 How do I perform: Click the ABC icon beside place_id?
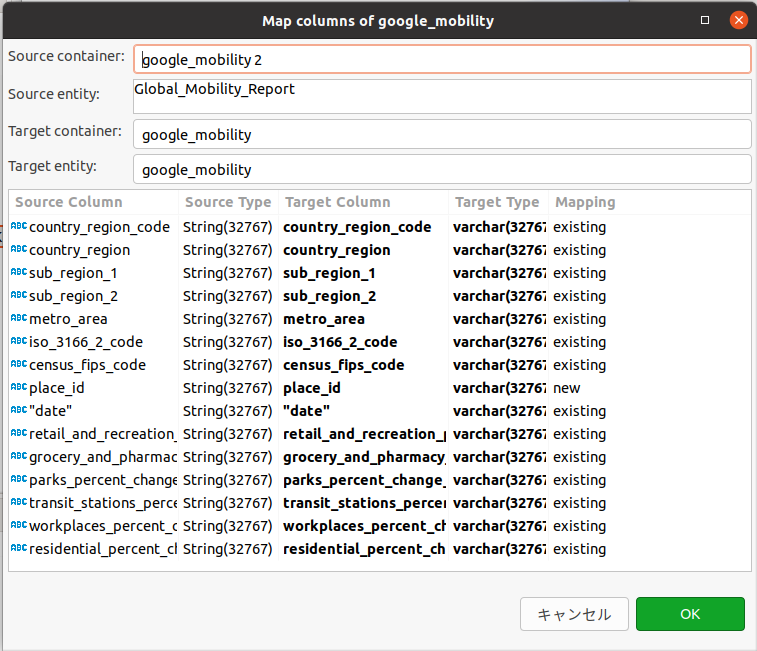tap(19, 388)
